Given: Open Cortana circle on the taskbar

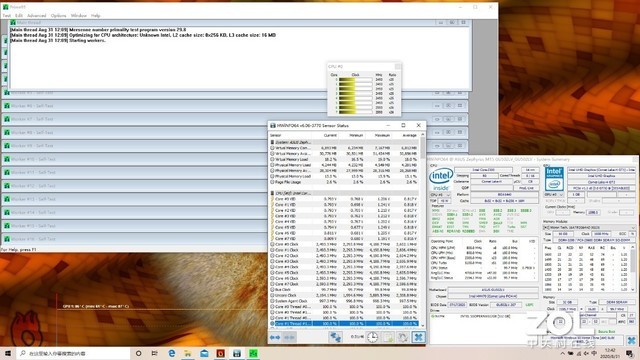Looking at the screenshot, I should click(138, 353).
